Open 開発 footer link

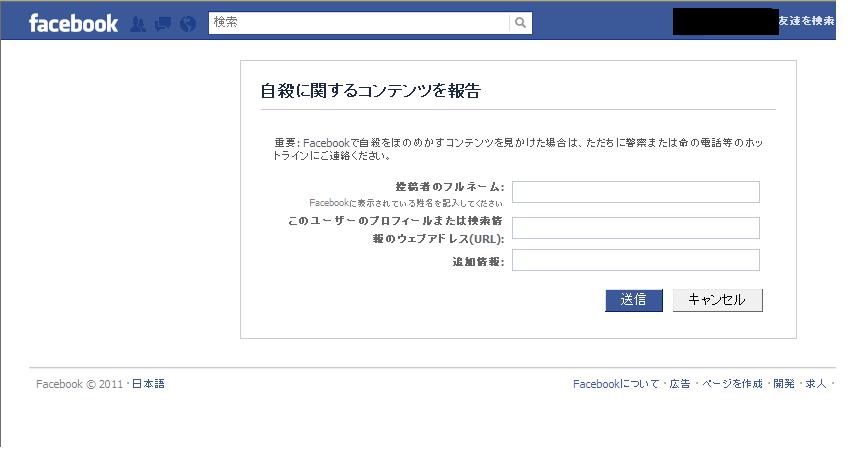click(784, 384)
